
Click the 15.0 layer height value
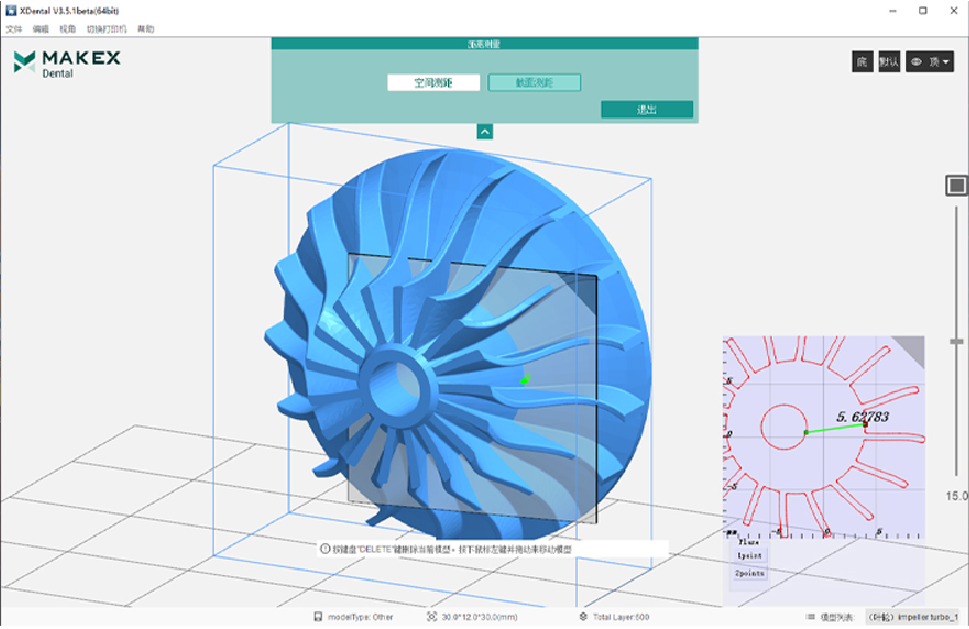pos(957,496)
